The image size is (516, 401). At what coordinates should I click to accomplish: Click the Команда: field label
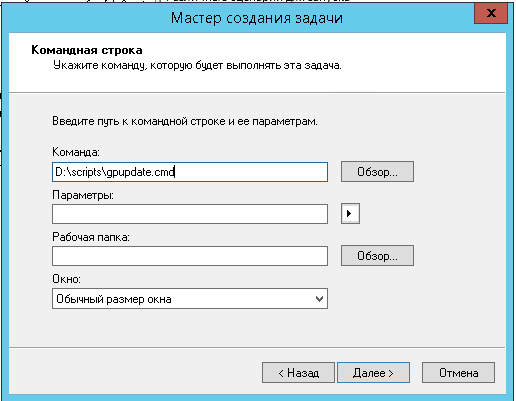coord(76,152)
